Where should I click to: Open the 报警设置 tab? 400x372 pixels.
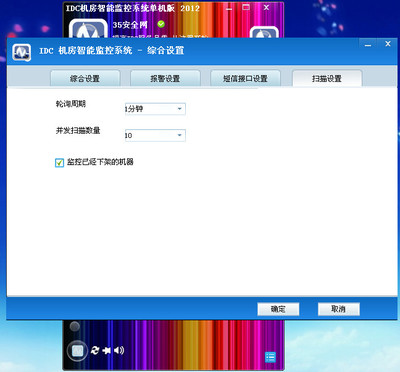[165, 78]
